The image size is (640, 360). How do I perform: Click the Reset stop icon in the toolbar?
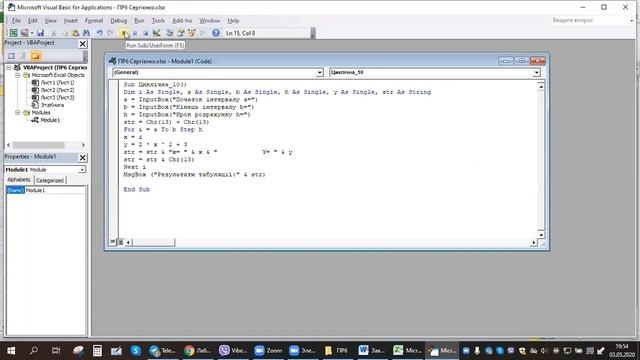point(145,33)
